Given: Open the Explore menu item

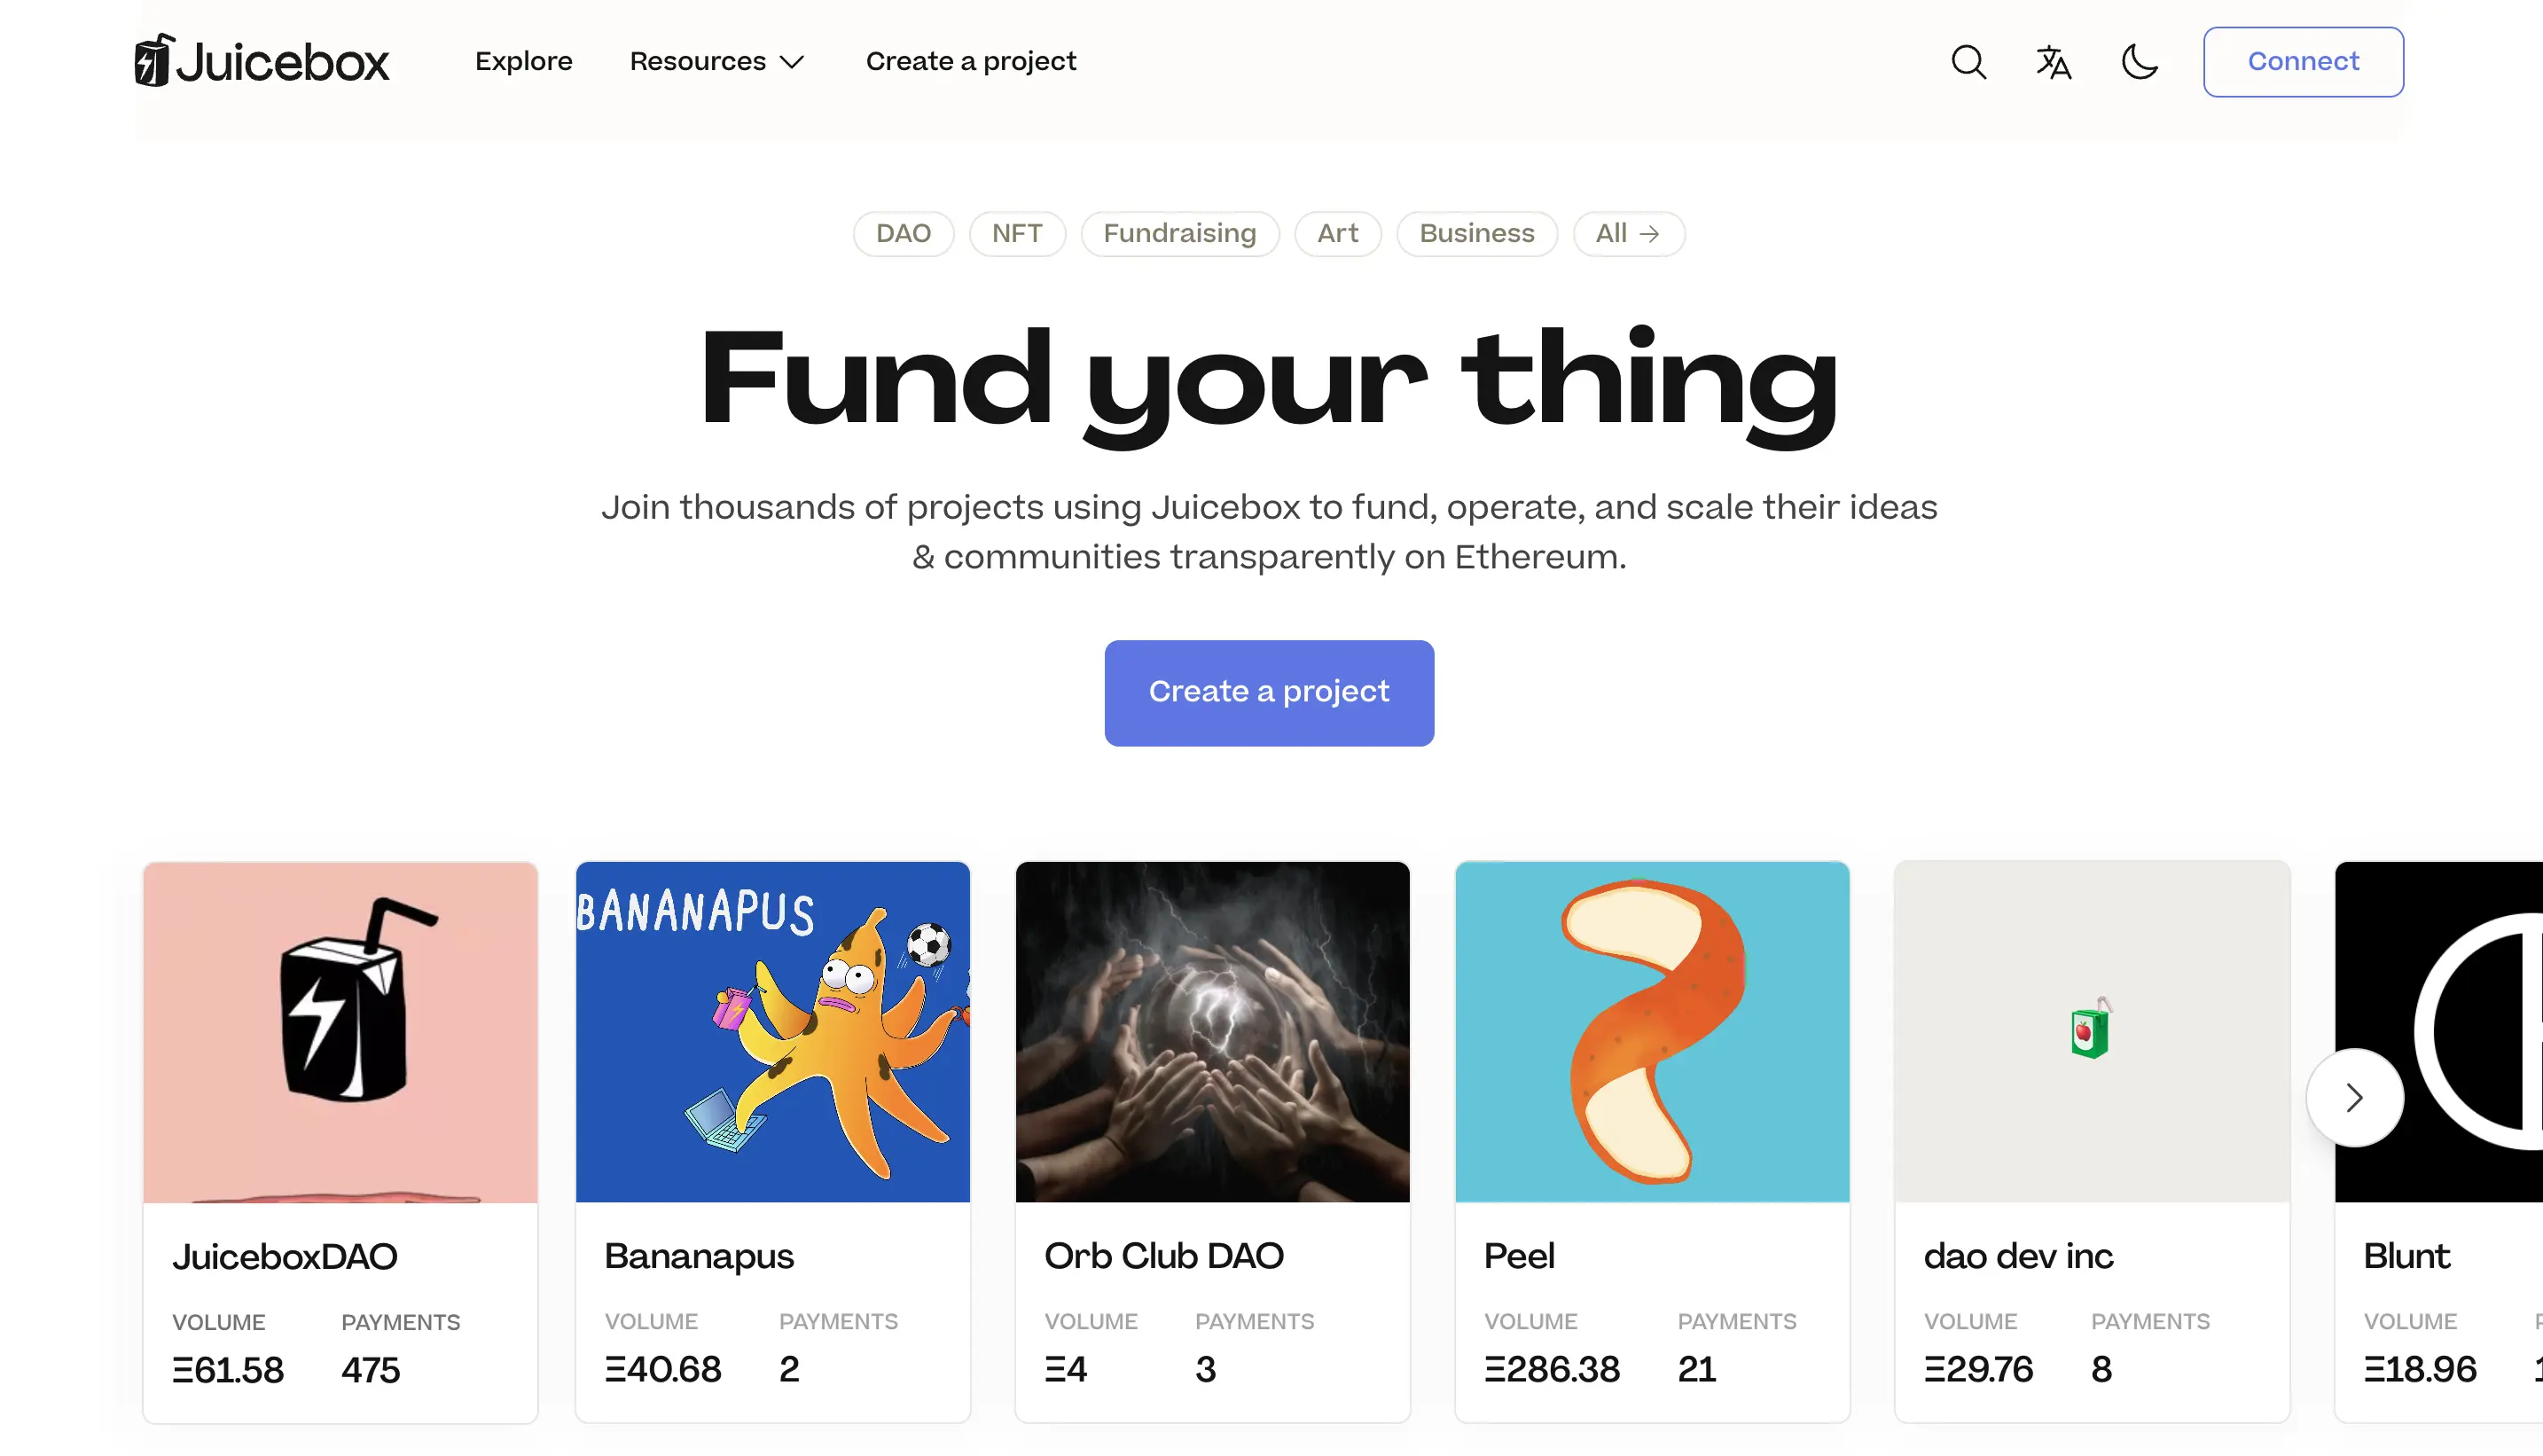Looking at the screenshot, I should pos(523,61).
